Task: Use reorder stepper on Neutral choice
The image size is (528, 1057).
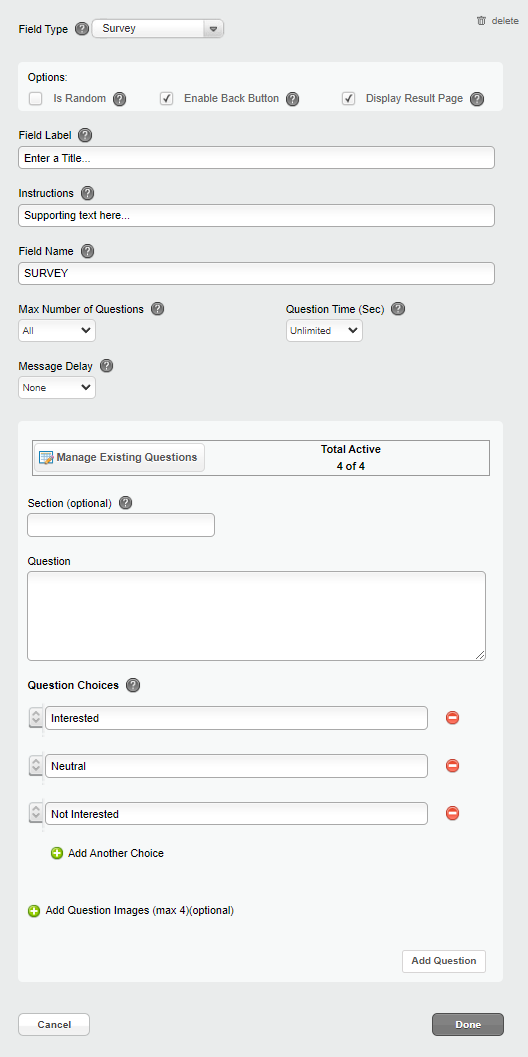Action: pos(36,766)
